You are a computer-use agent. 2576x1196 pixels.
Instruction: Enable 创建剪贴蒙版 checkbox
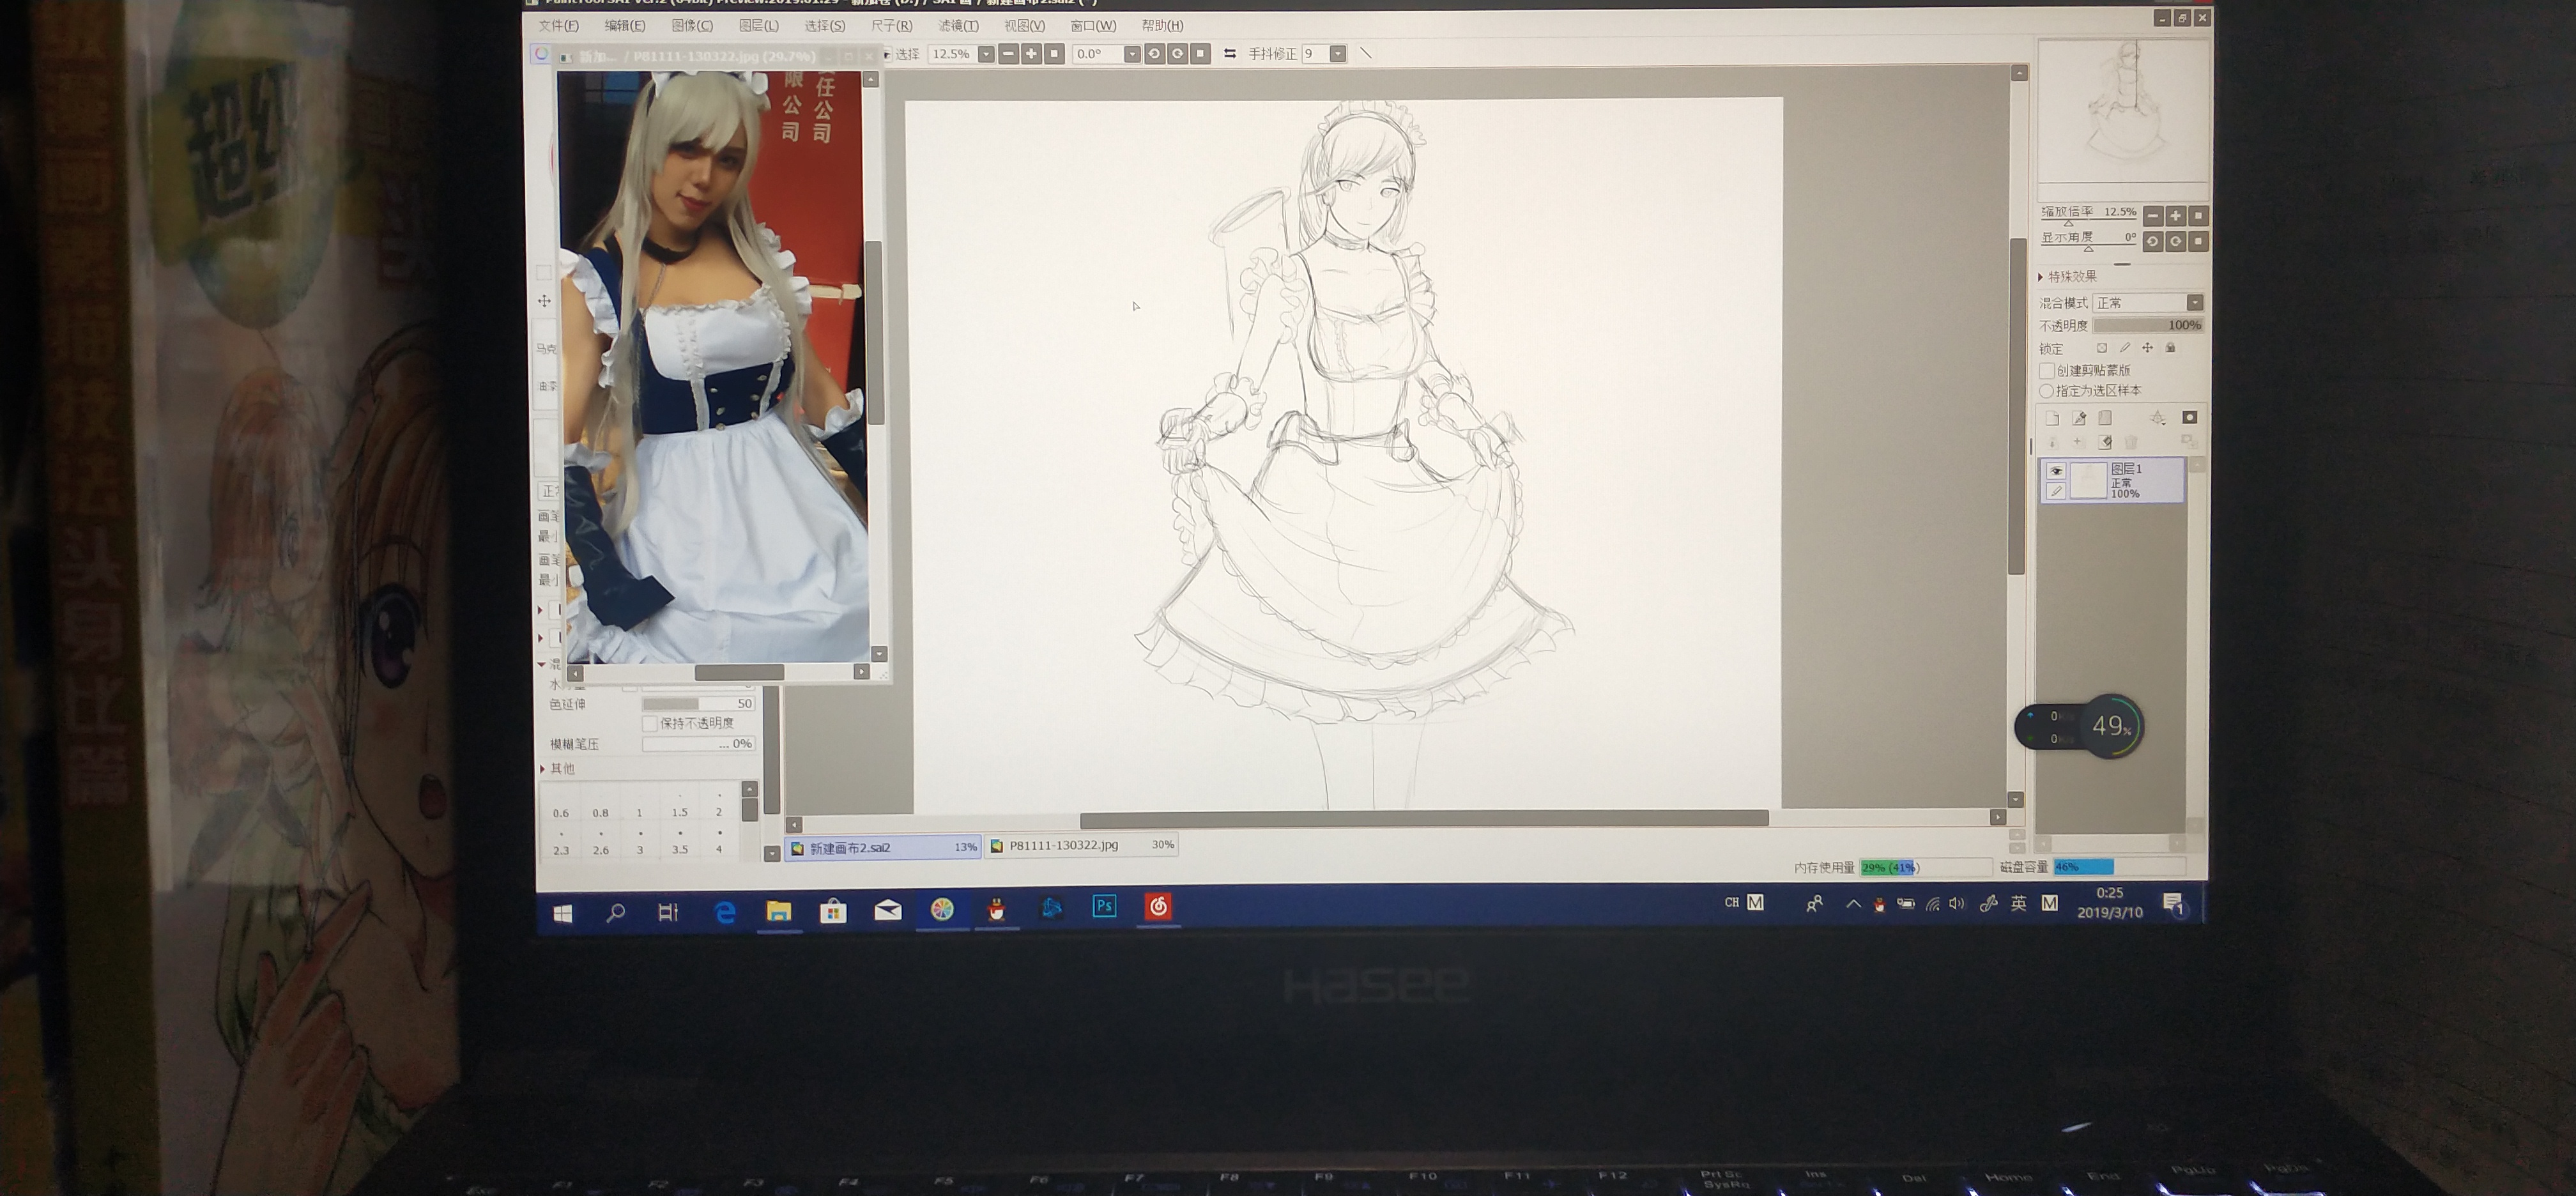click(2047, 371)
